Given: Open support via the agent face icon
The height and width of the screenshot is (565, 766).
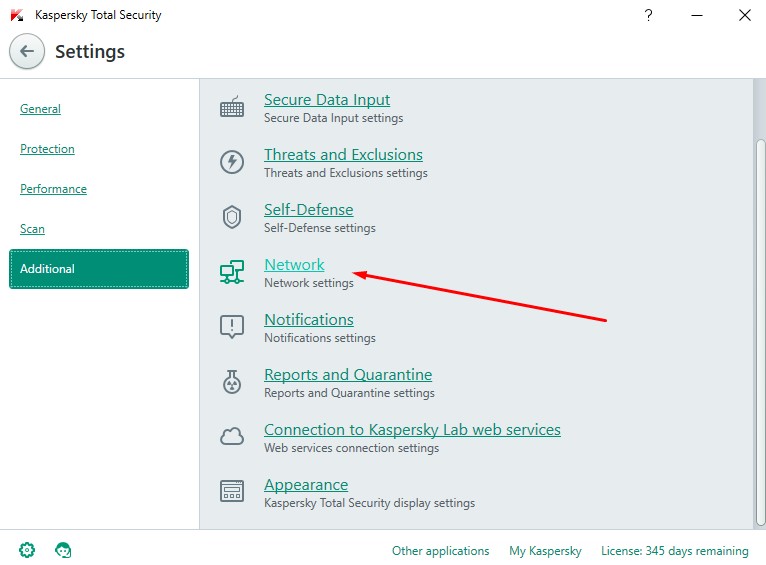Looking at the screenshot, I should pyautogui.click(x=63, y=550).
